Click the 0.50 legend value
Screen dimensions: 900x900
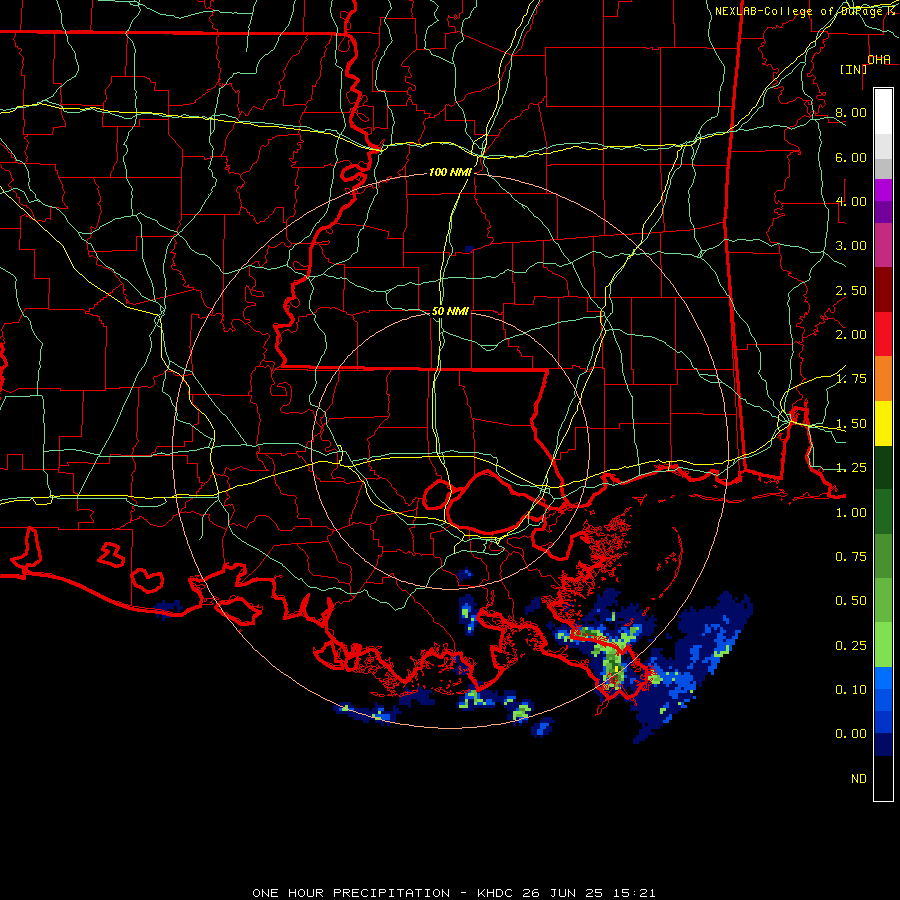coord(851,601)
